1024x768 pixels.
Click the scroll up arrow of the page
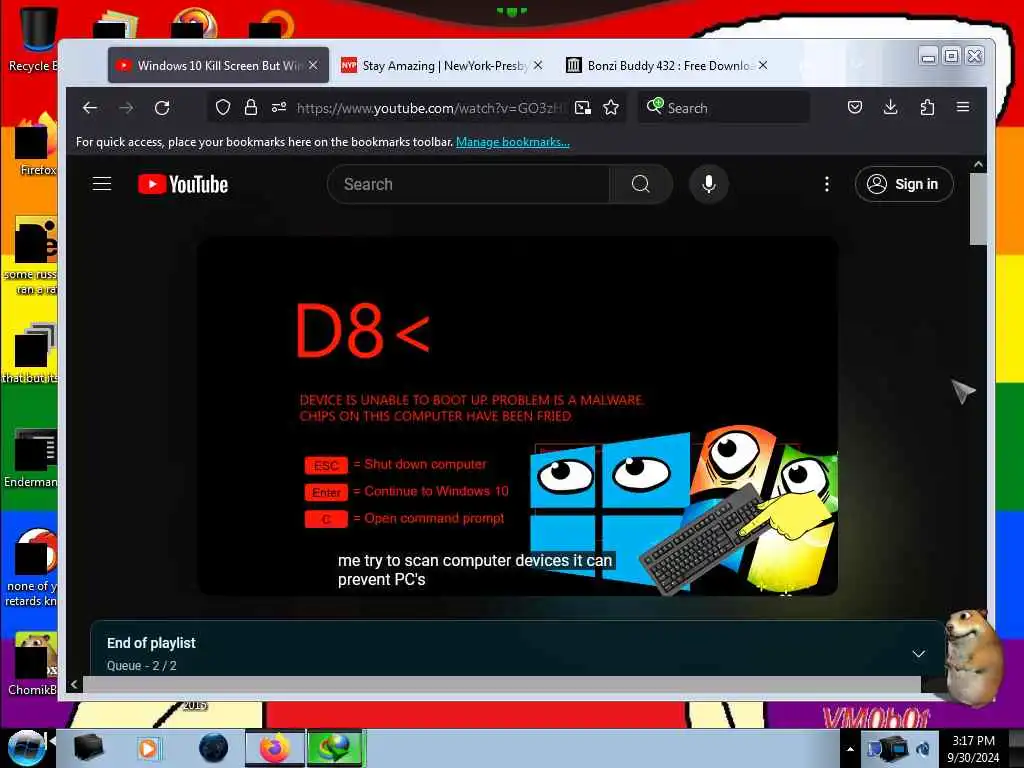978,165
